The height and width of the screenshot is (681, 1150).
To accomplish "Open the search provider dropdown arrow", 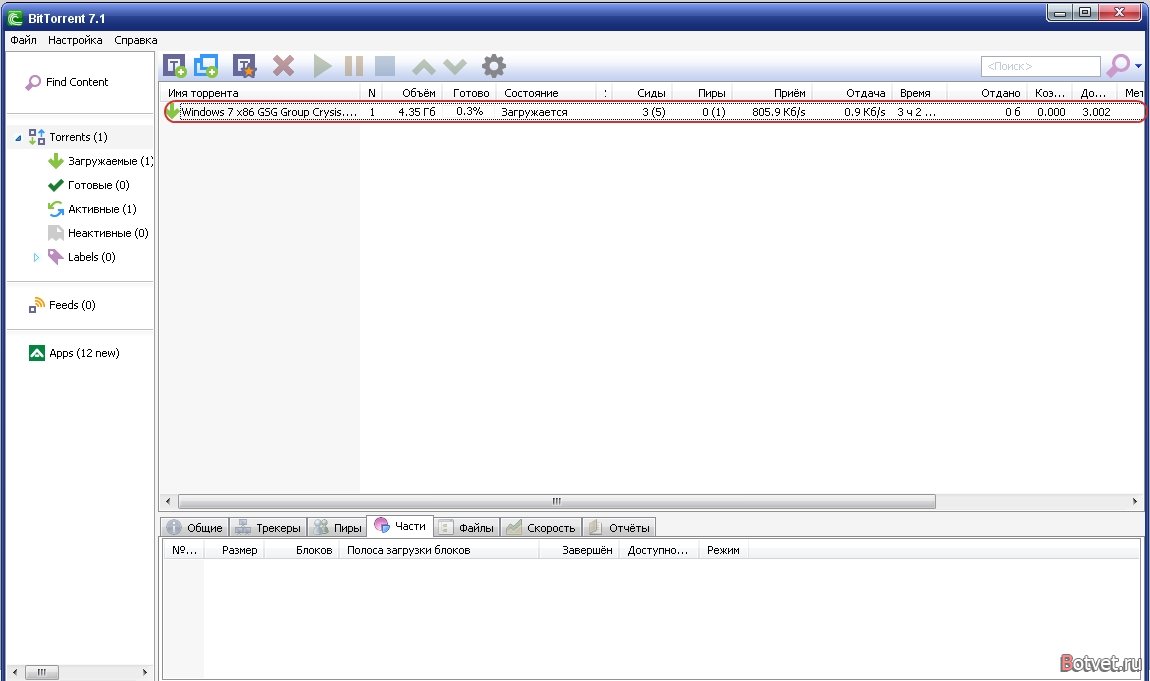I will pyautogui.click(x=1138, y=66).
